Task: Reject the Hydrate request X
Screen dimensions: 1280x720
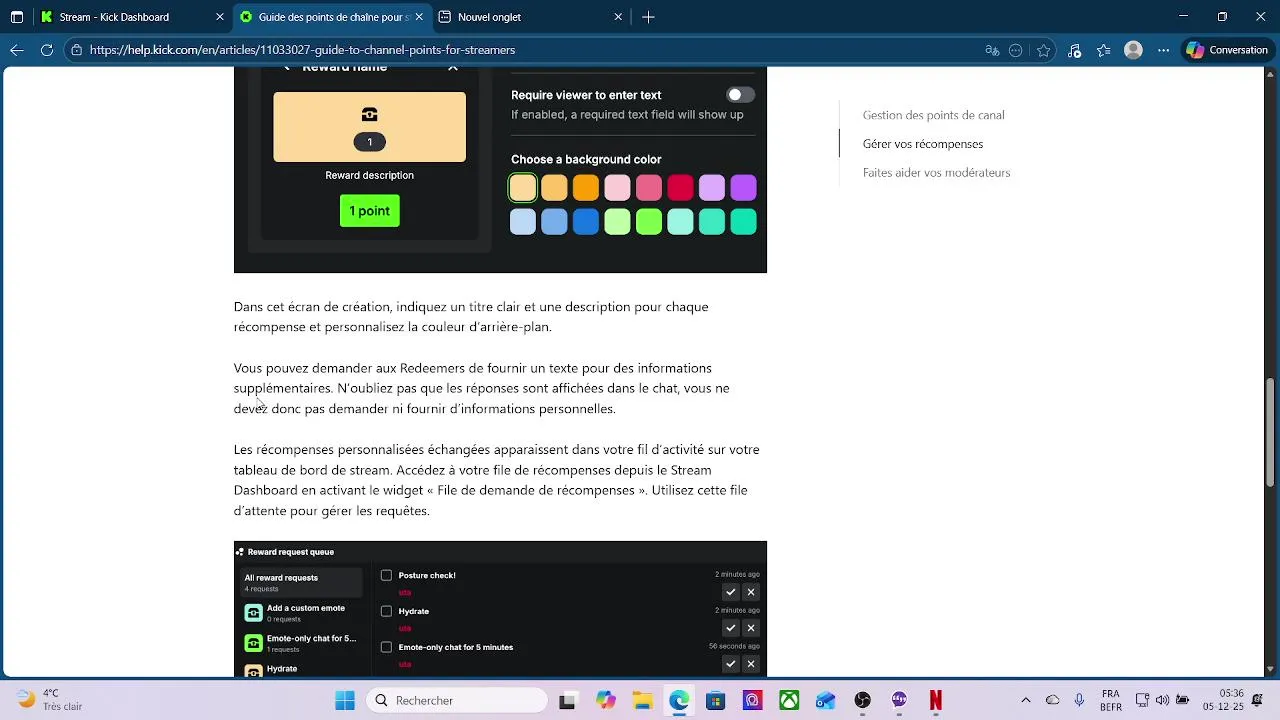Action: tap(751, 628)
